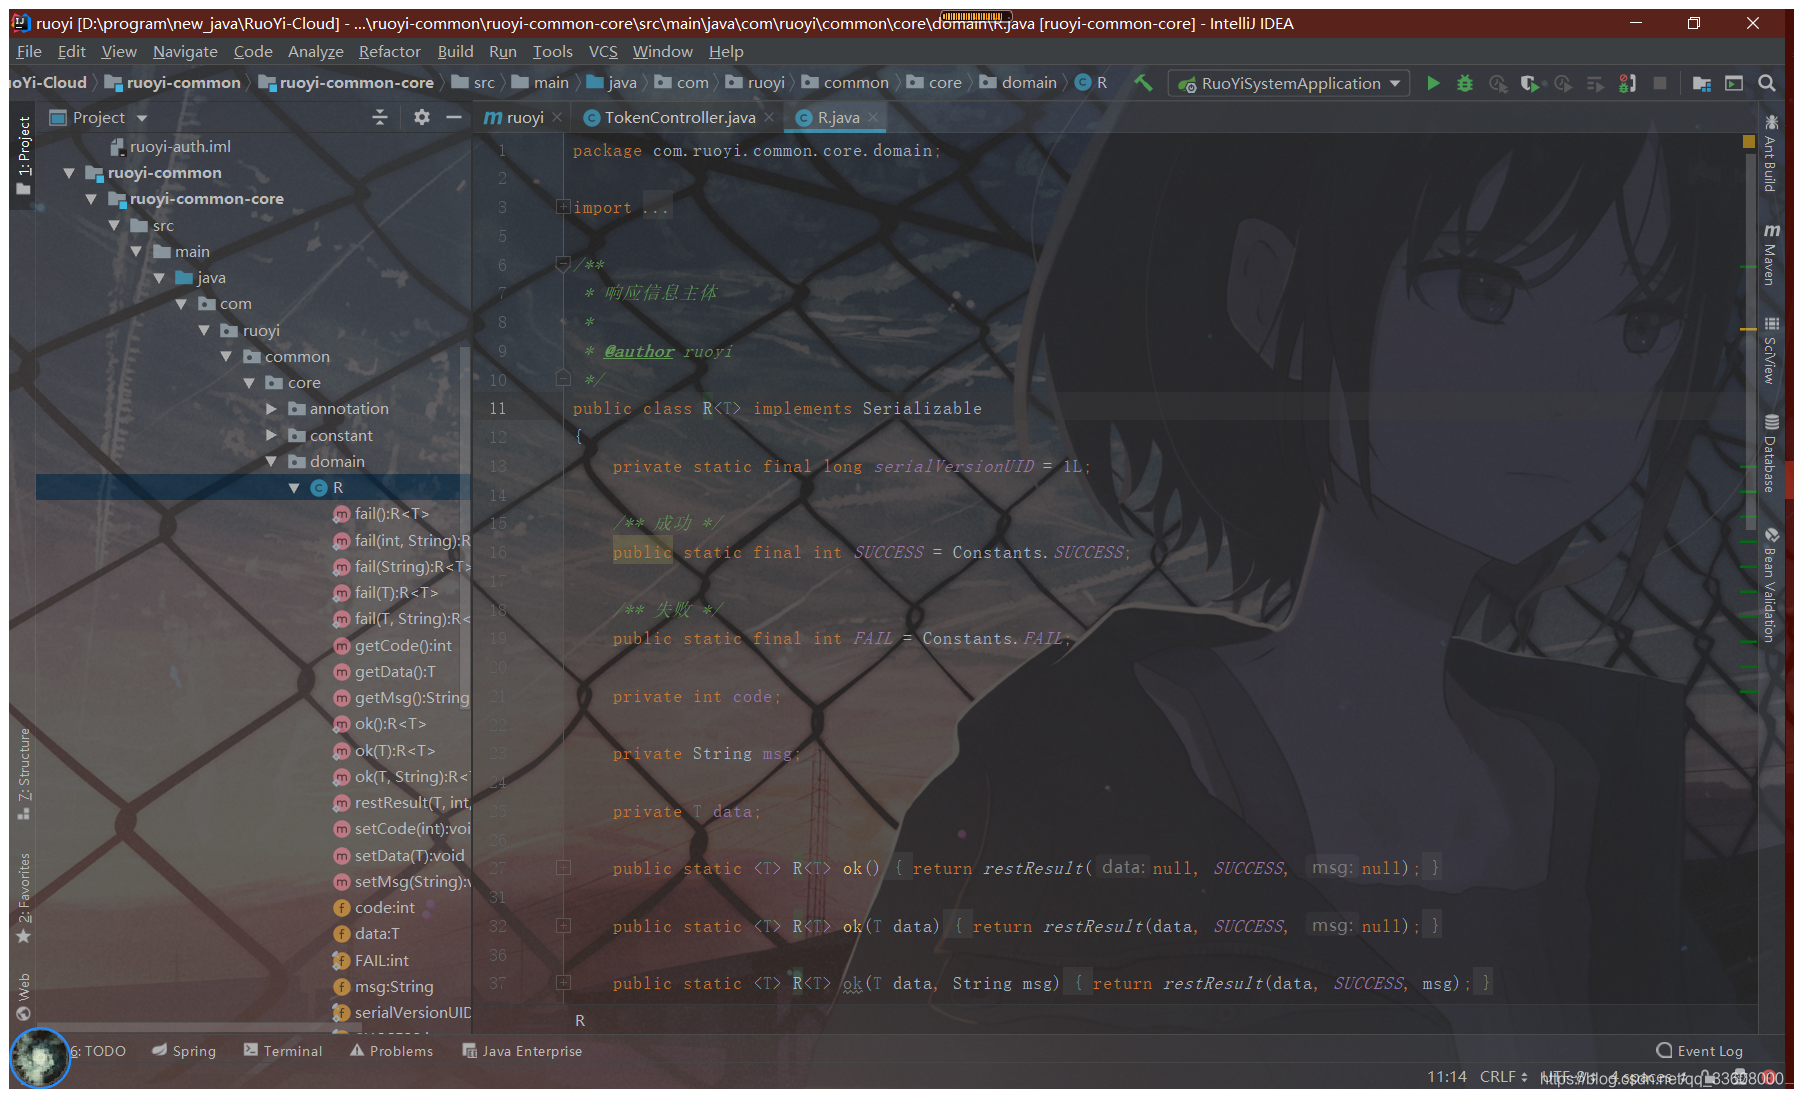The height and width of the screenshot is (1098, 1794).
Task: Click Run with Coverage shield icon
Action: click(x=1529, y=83)
